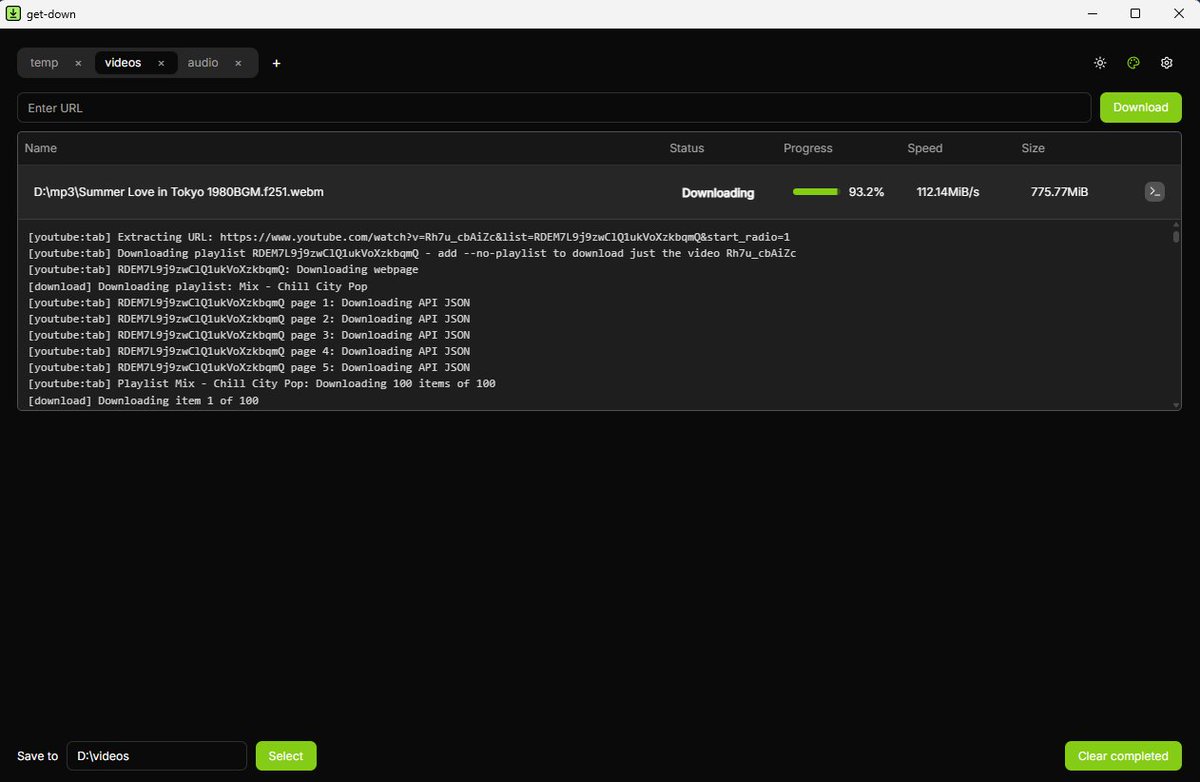The image size is (1200, 782).
Task: Select file name Summer Love in Tokyo 1980BGM.f251.webm
Action: (179, 192)
